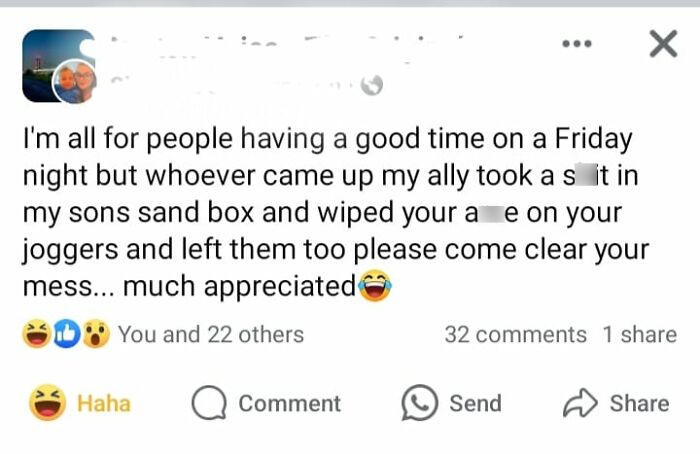Screen dimensions: 700x454
Task: Click the Haha face in the reaction summary
Action: coord(37,334)
